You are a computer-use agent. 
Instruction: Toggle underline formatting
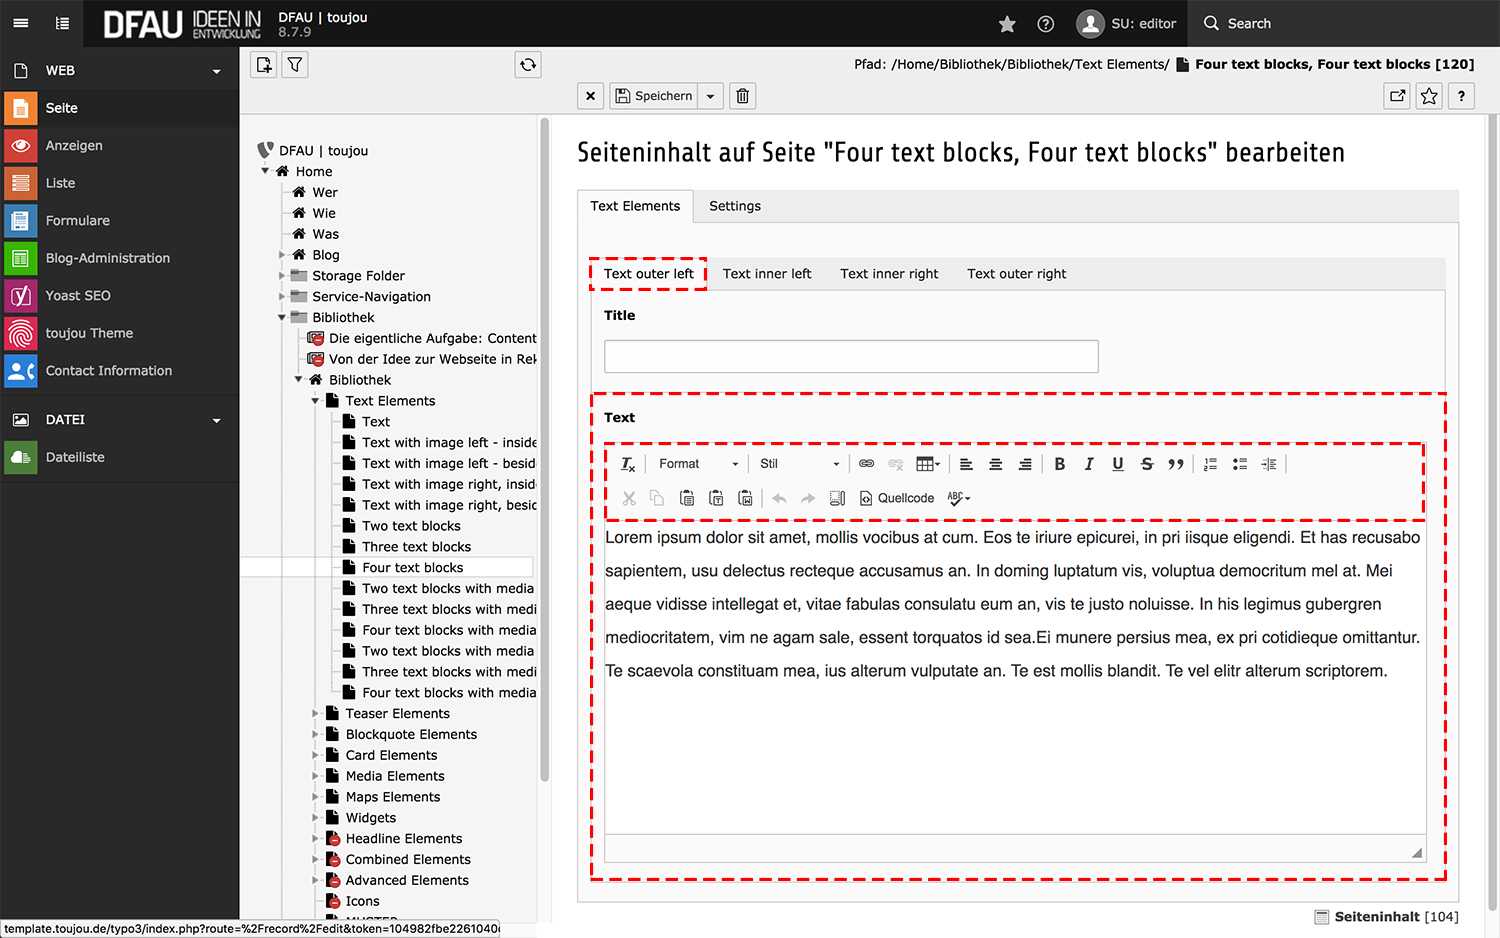coord(1118,464)
